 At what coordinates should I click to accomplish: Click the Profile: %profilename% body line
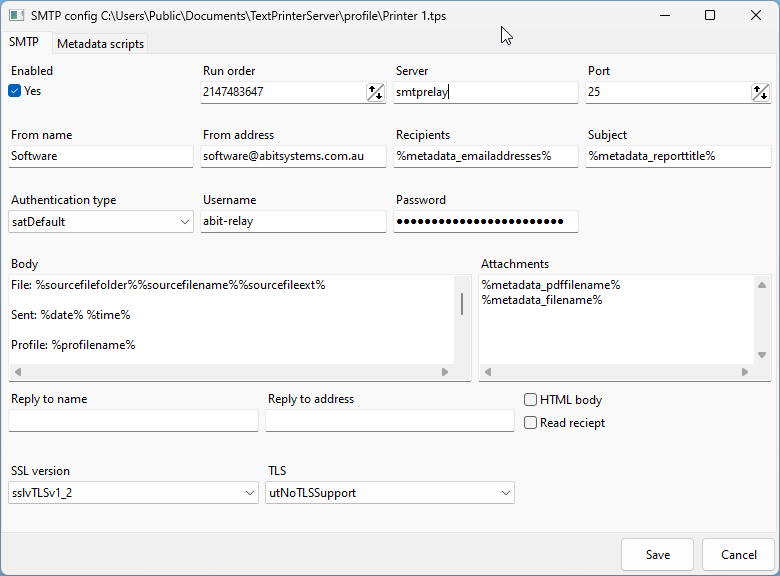73,345
